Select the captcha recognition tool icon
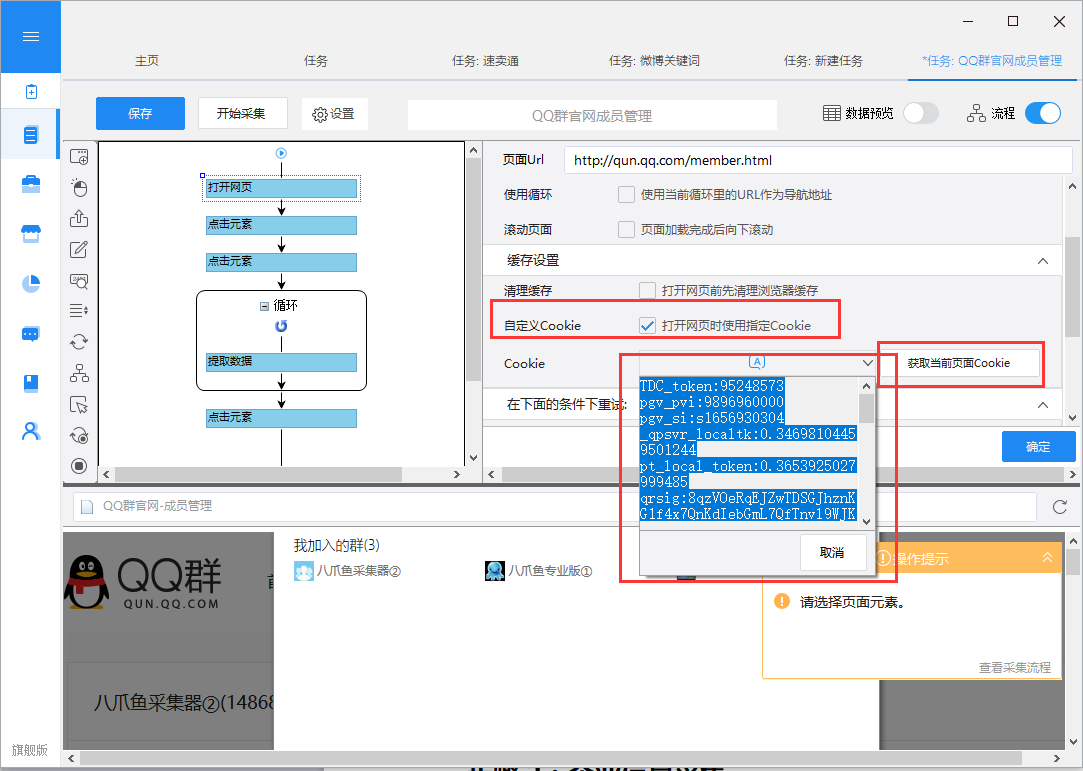This screenshot has width=1083, height=771. pos(79,280)
